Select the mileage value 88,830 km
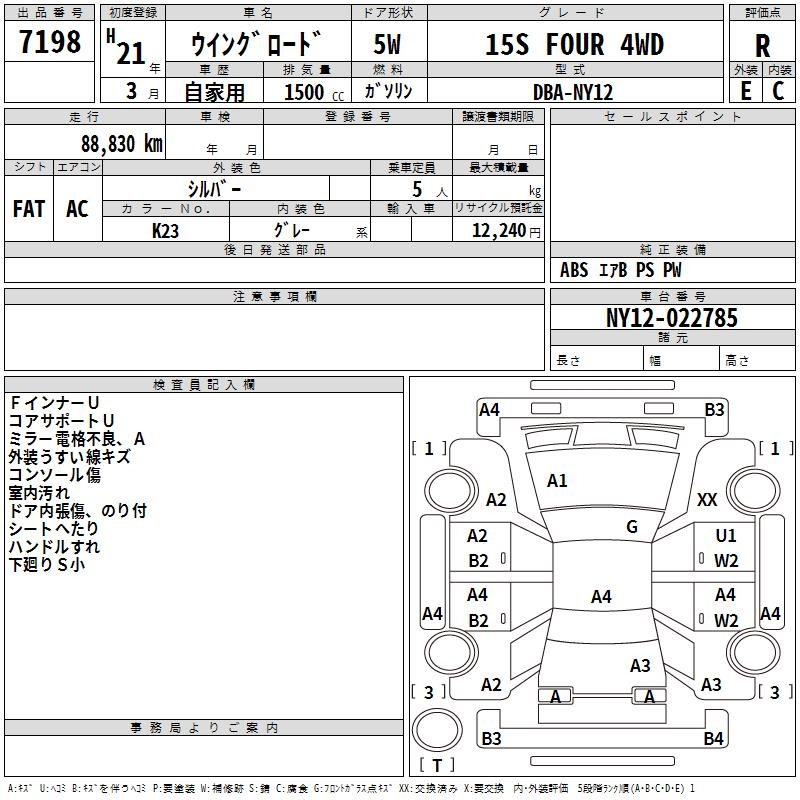 pos(122,143)
